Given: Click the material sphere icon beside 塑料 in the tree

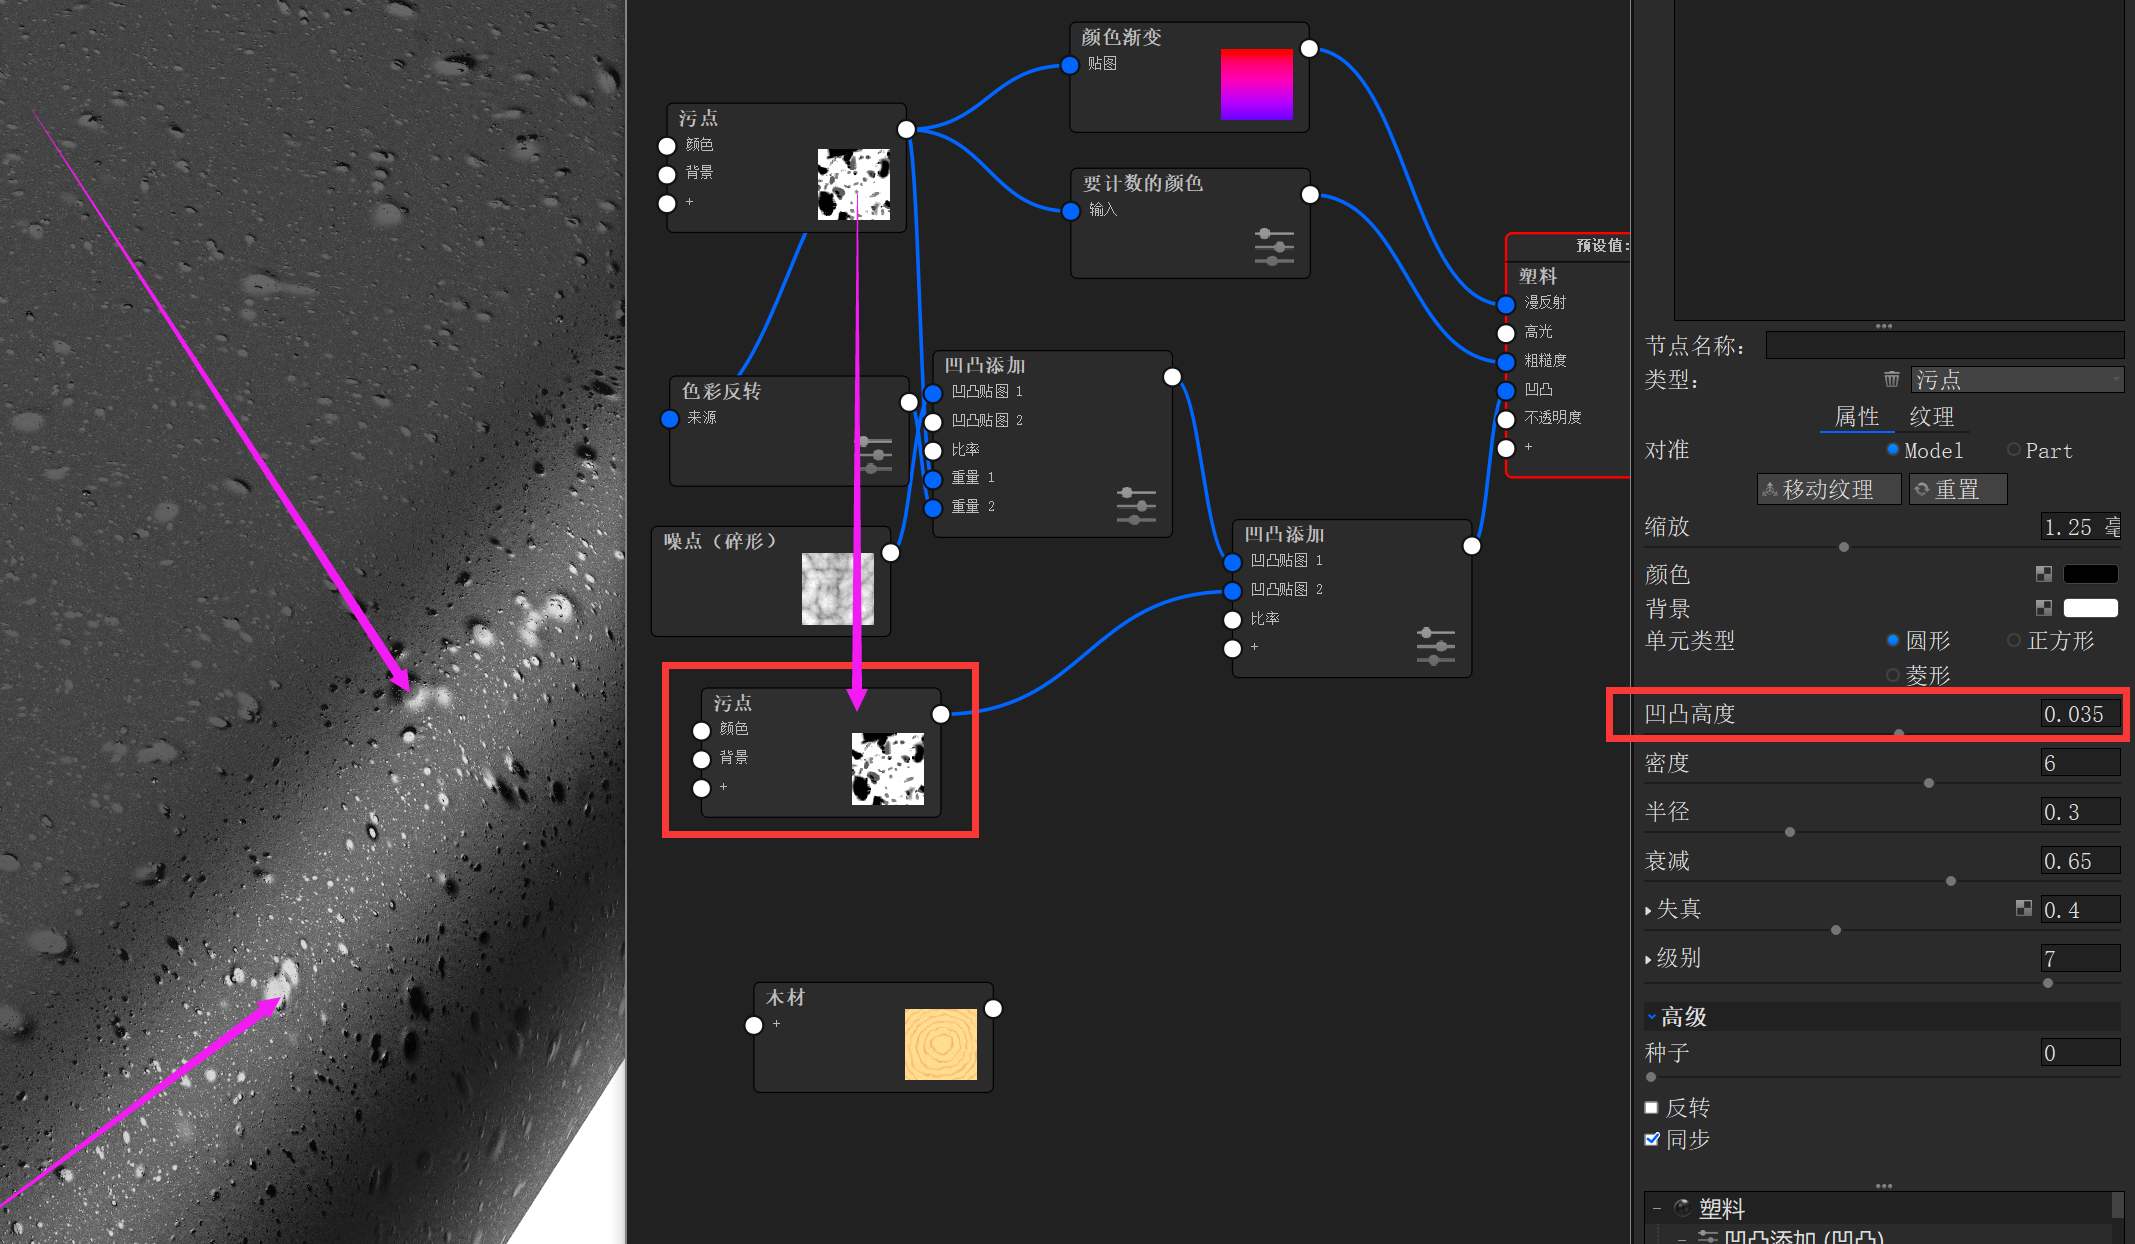Looking at the screenshot, I should coord(1683,1208).
